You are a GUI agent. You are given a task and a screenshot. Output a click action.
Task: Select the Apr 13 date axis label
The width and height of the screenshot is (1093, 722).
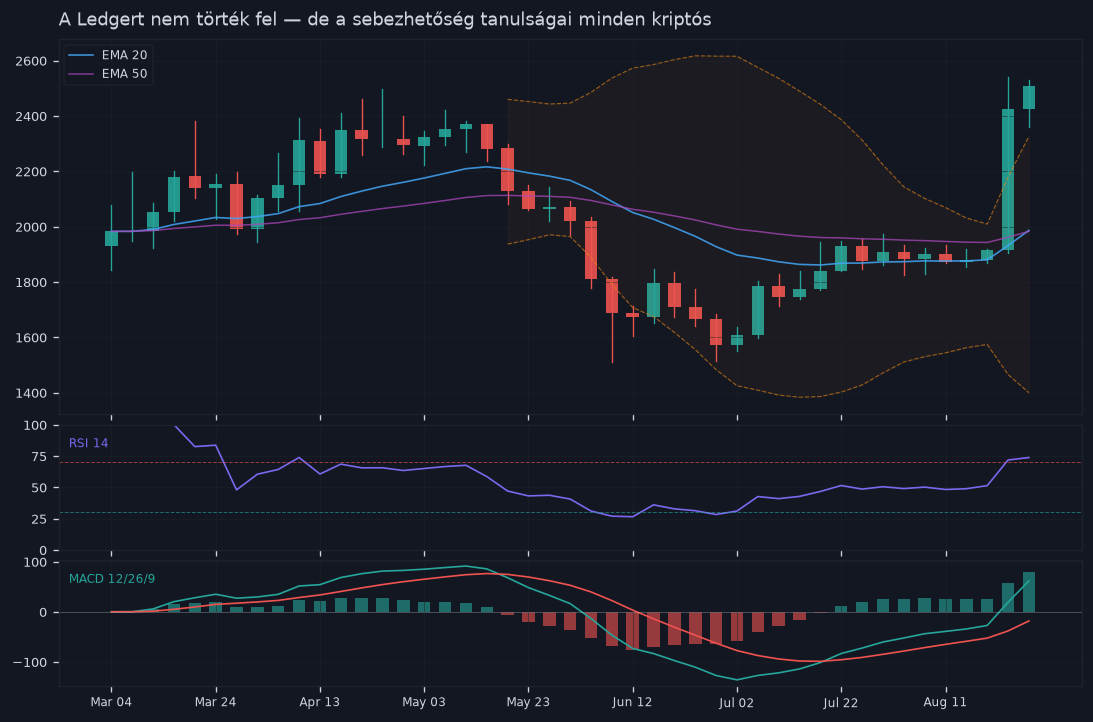(319, 702)
